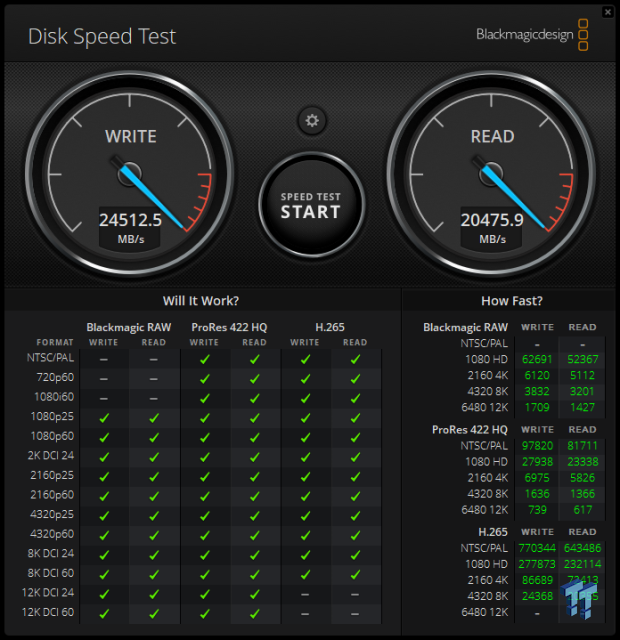Click ProRes 4320 8K read value 1366
Screen dimensions: 620x640
tap(582, 493)
